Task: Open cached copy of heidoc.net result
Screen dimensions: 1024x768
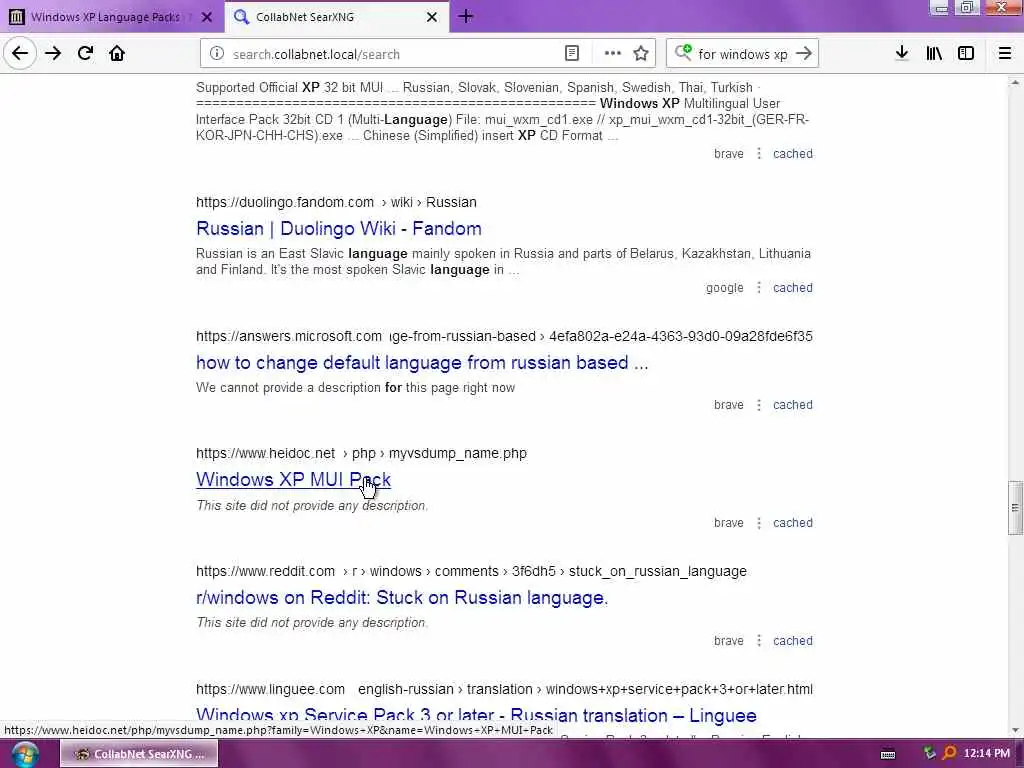Action: (793, 522)
